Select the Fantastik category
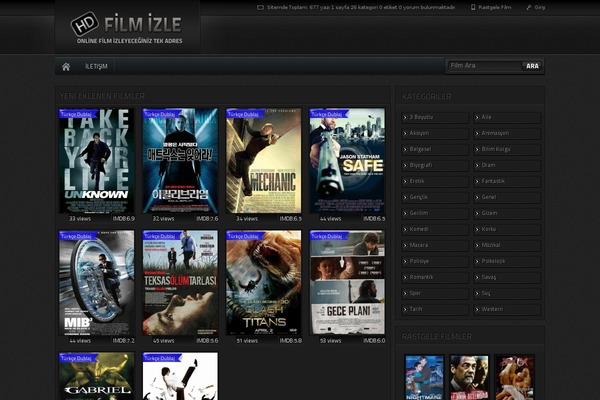Viewport: 600px width, 400px height. [507, 181]
